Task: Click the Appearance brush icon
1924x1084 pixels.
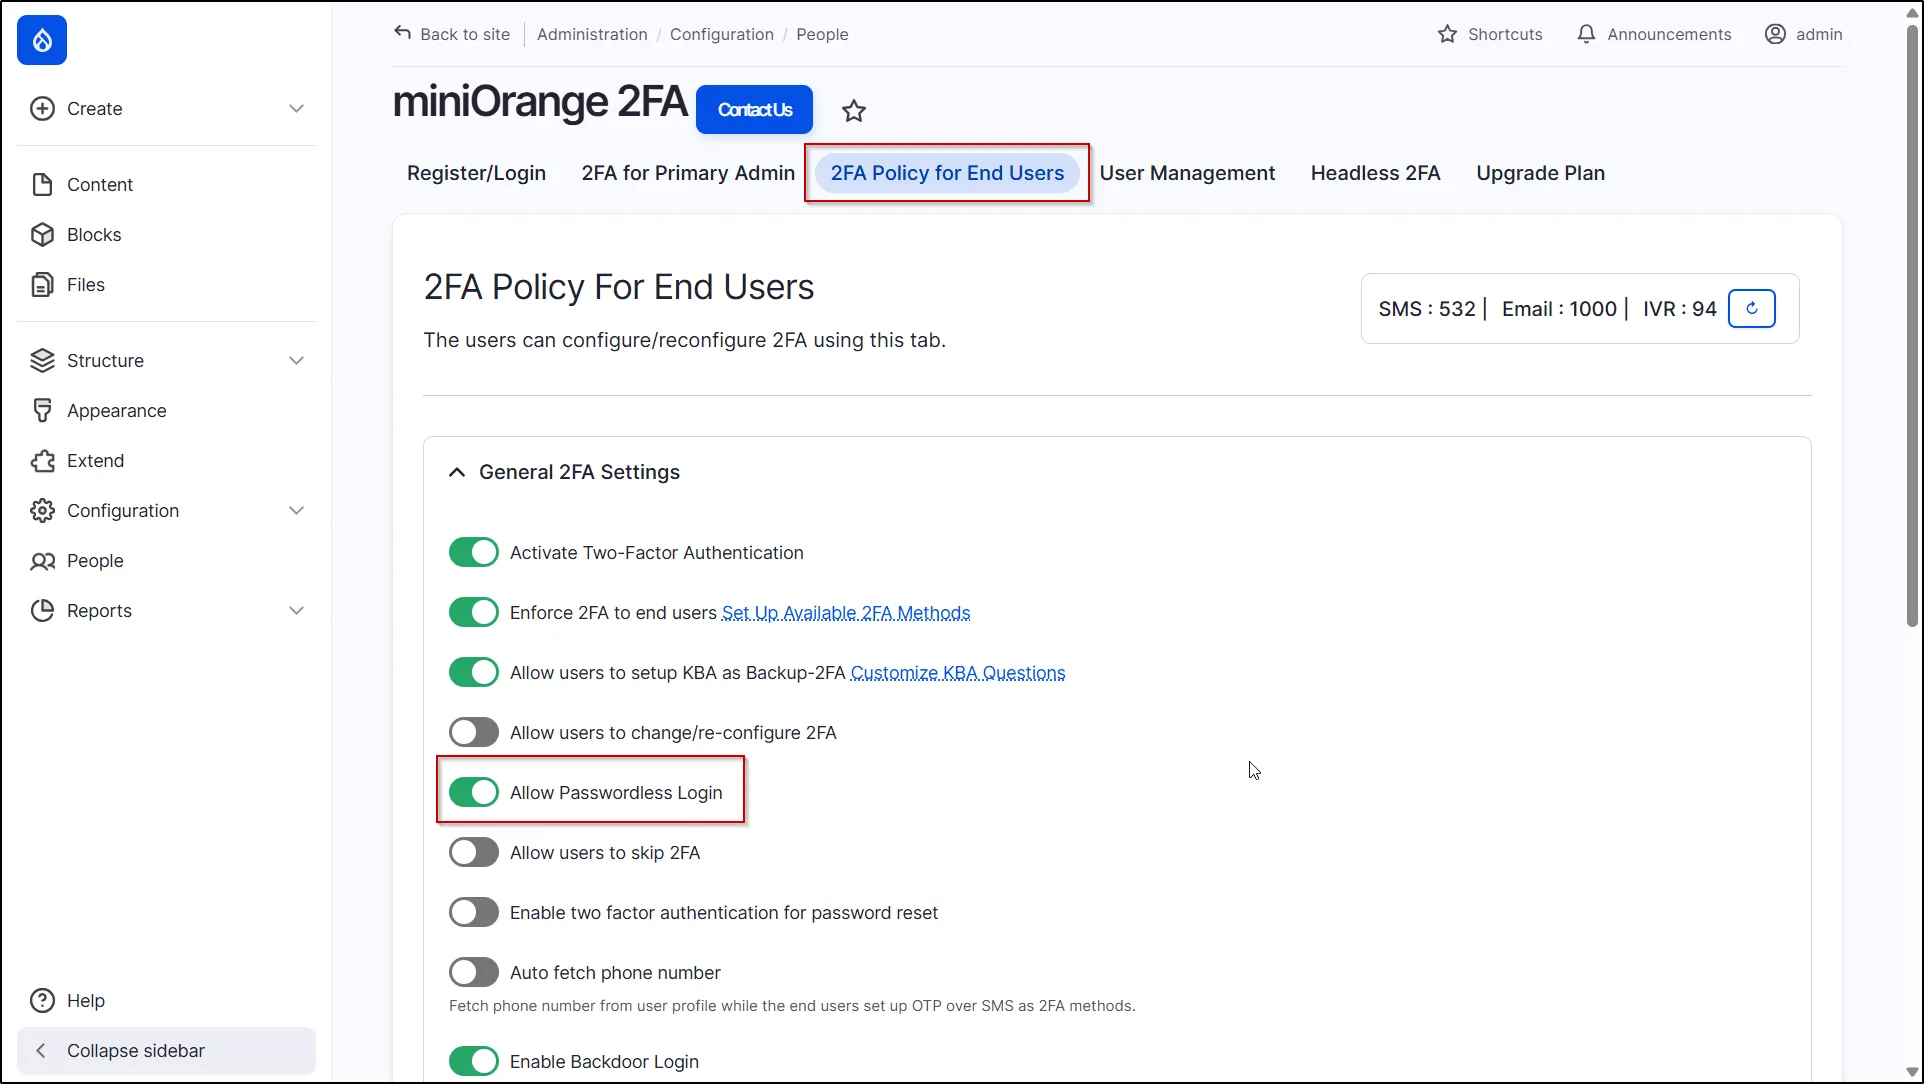Action: (x=42, y=410)
